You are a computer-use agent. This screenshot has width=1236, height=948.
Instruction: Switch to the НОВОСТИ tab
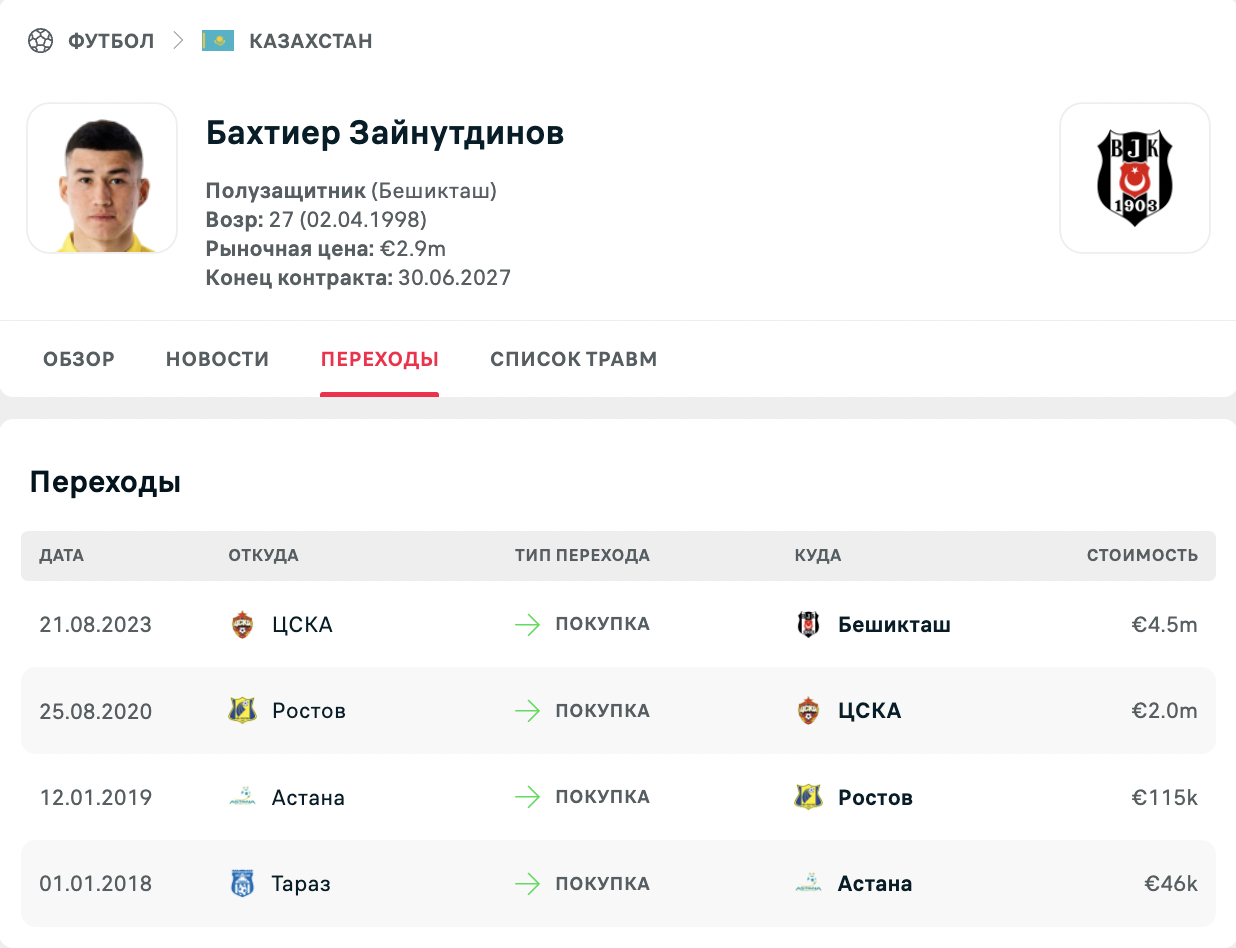(217, 359)
